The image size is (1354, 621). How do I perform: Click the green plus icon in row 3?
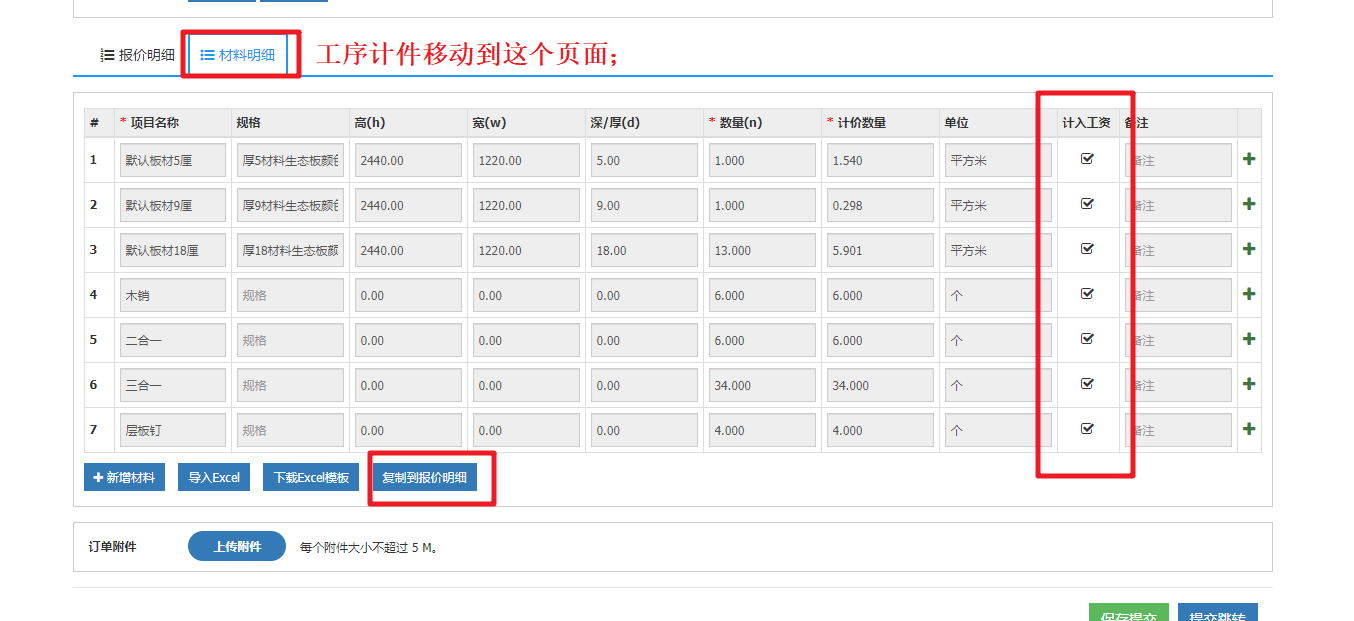(x=1248, y=250)
